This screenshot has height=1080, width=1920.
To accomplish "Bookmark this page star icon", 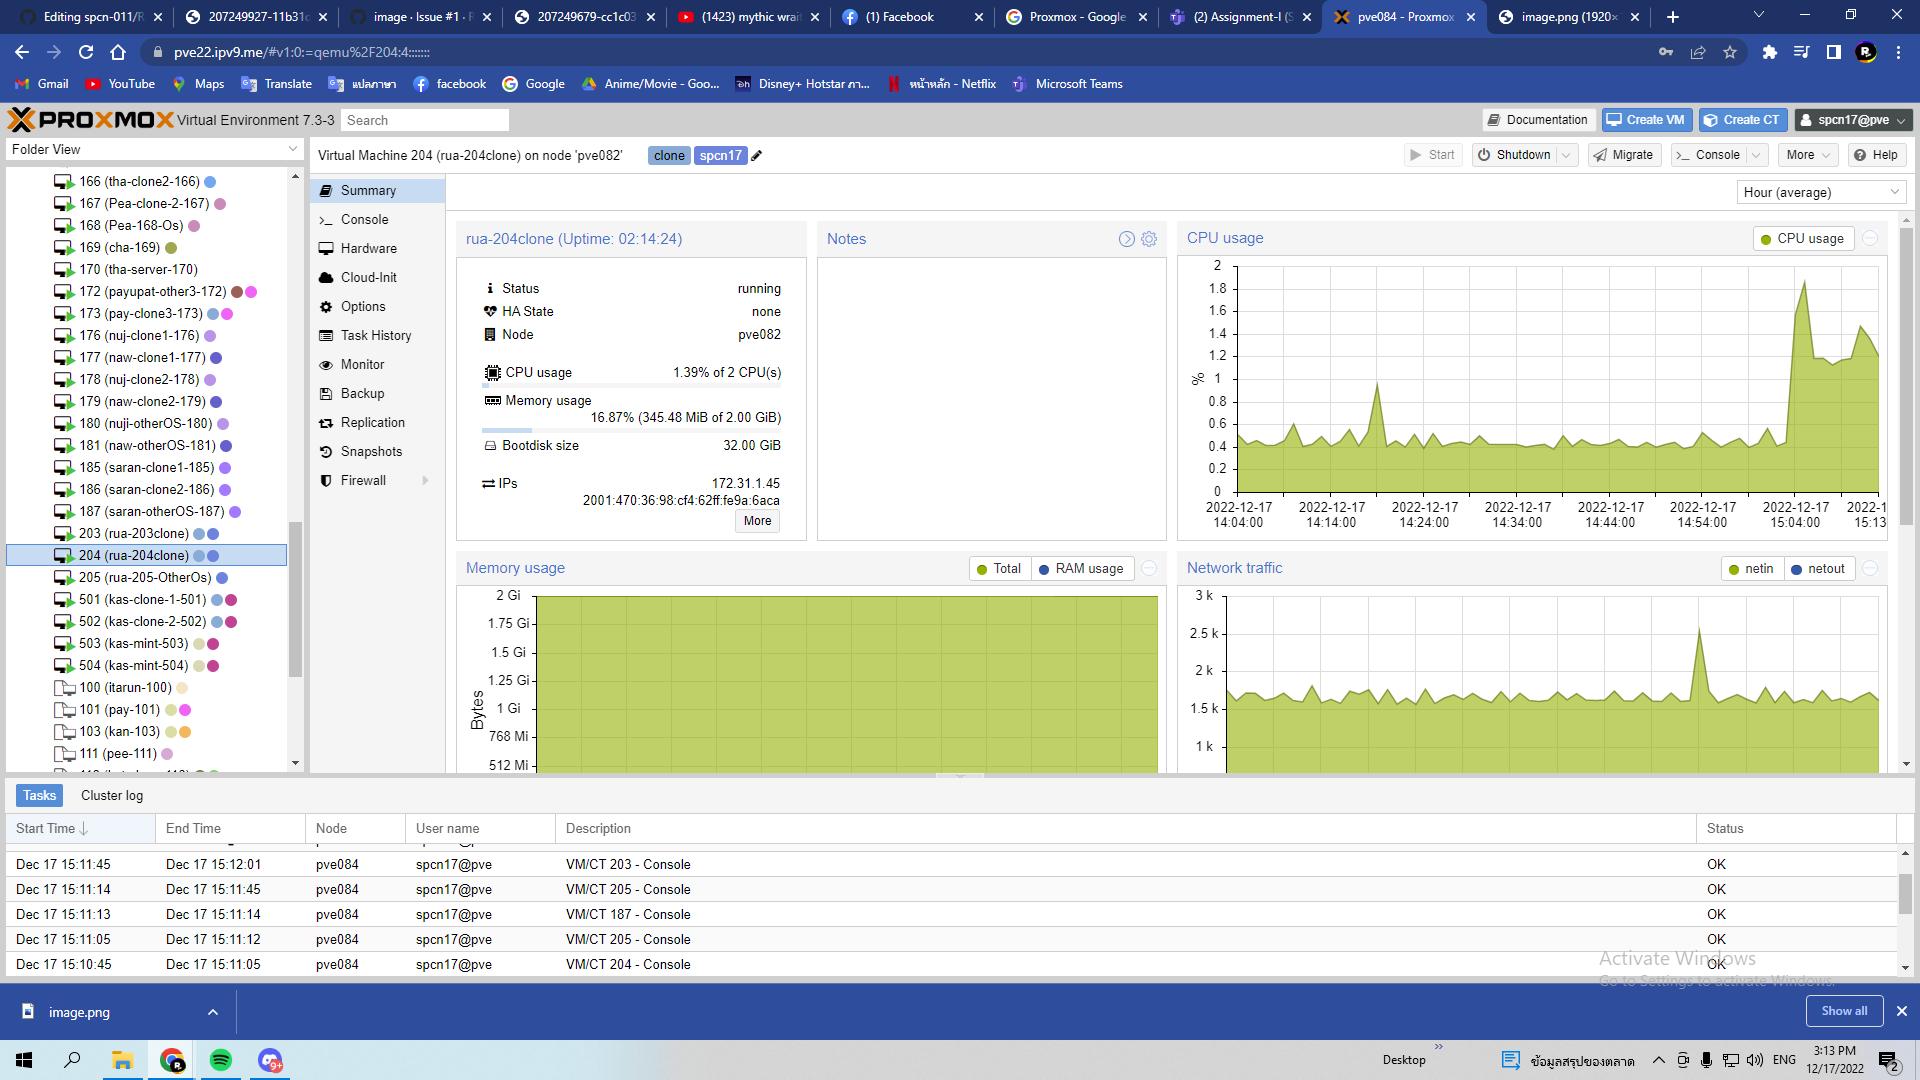I will point(1730,52).
